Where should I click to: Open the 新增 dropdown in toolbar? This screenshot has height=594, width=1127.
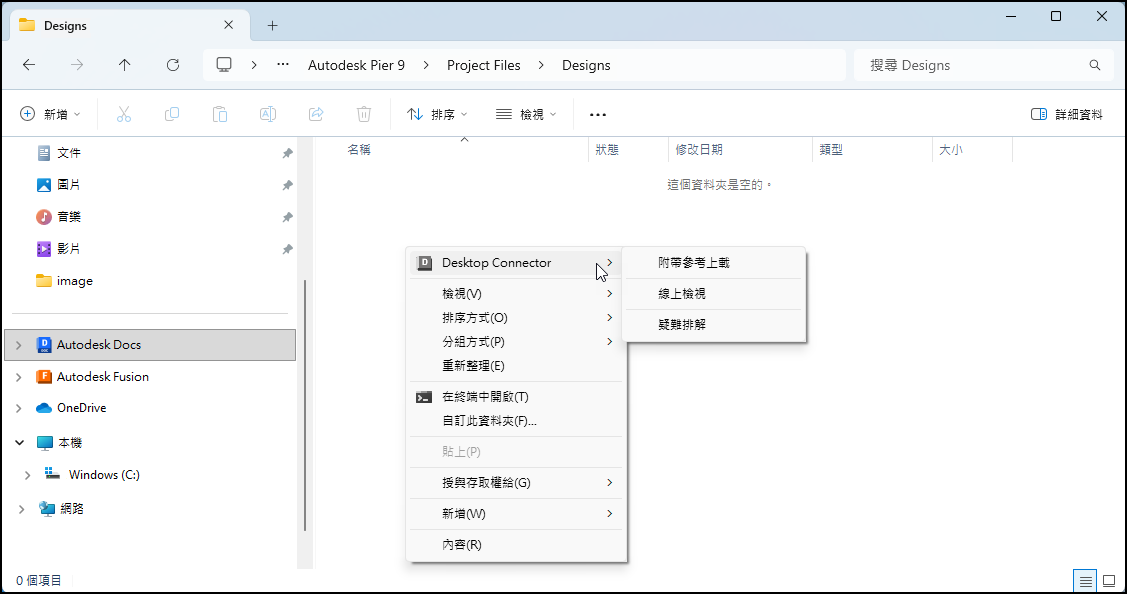pyautogui.click(x=50, y=114)
